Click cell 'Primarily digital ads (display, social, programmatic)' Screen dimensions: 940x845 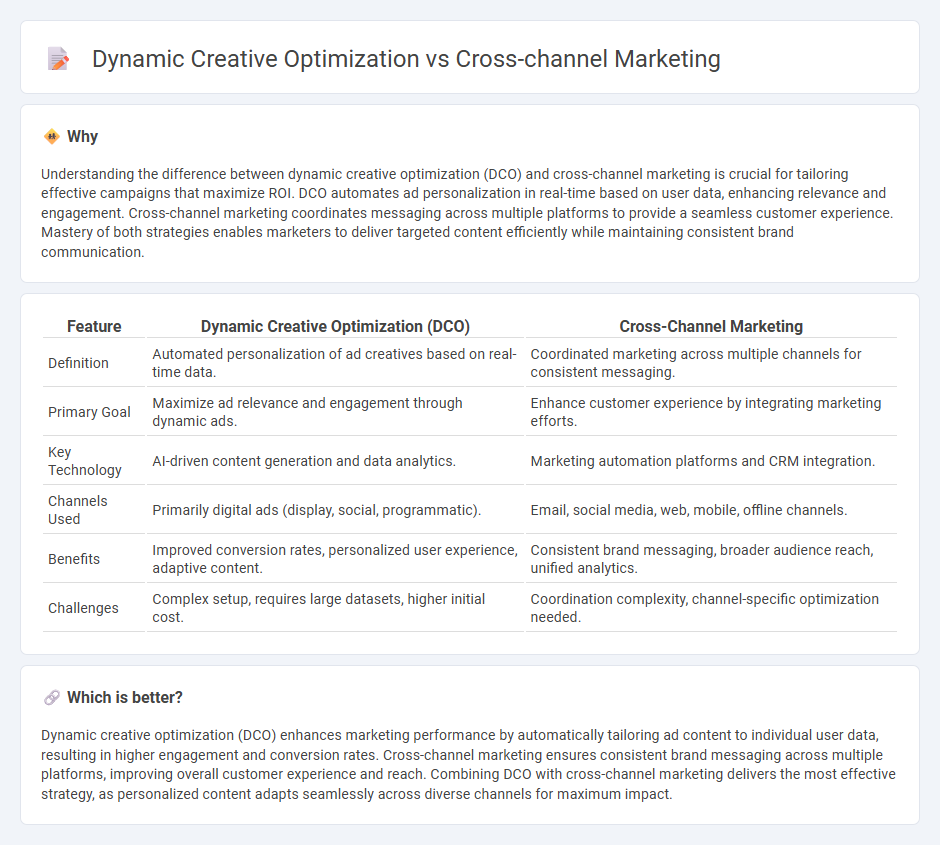pyautogui.click(x=335, y=510)
